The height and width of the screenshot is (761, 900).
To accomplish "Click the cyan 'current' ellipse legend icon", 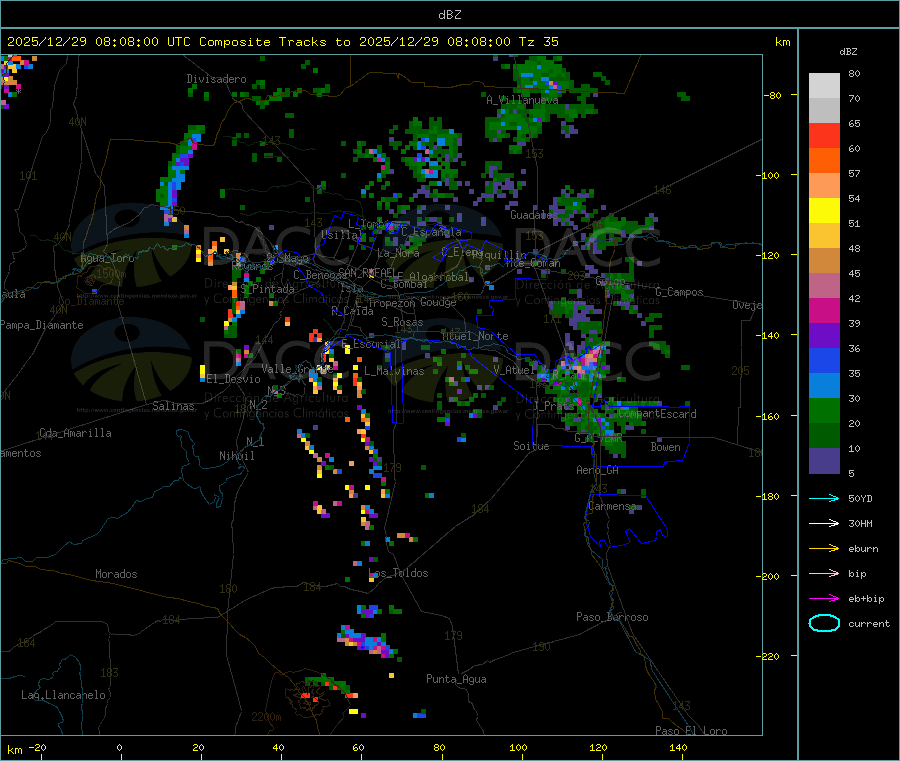I will click(824, 623).
